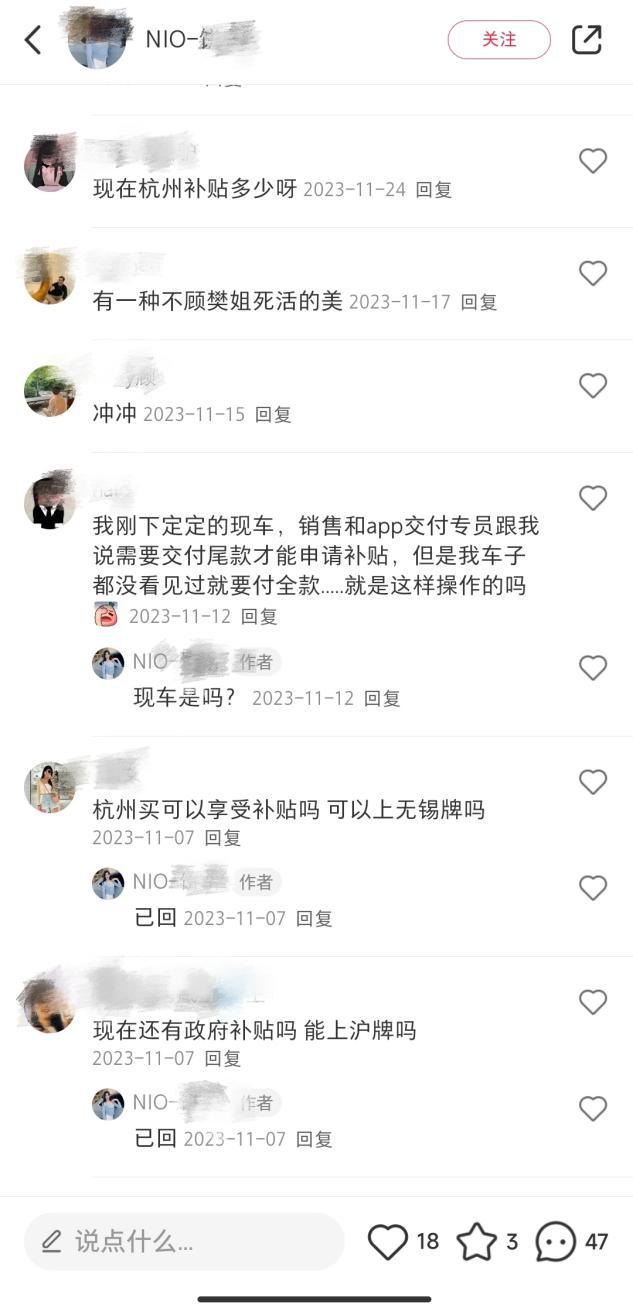Heart the author's reply 现车是吗？

point(593,668)
